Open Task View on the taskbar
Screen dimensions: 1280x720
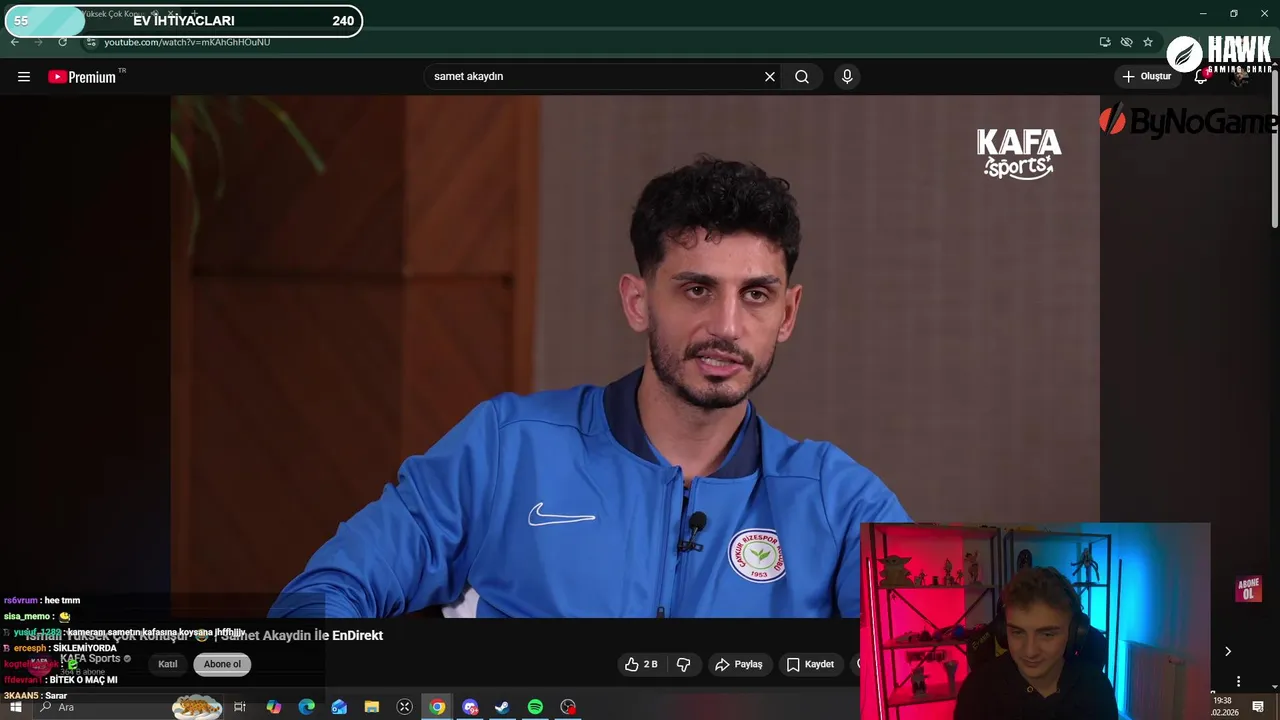coord(240,707)
